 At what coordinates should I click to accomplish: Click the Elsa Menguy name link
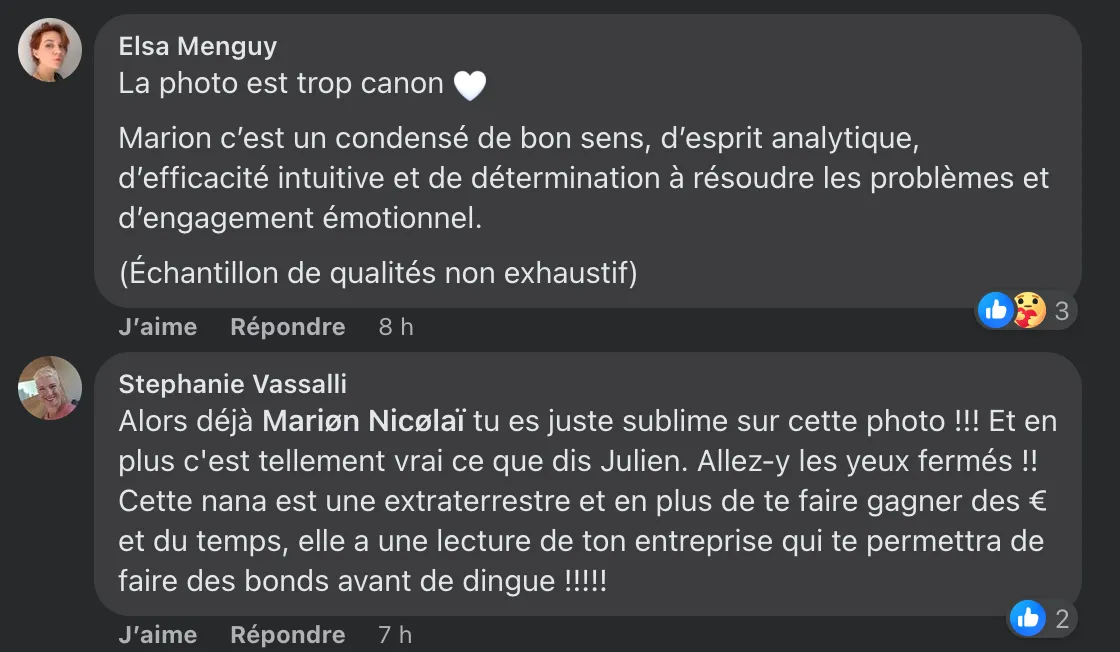click(x=198, y=46)
